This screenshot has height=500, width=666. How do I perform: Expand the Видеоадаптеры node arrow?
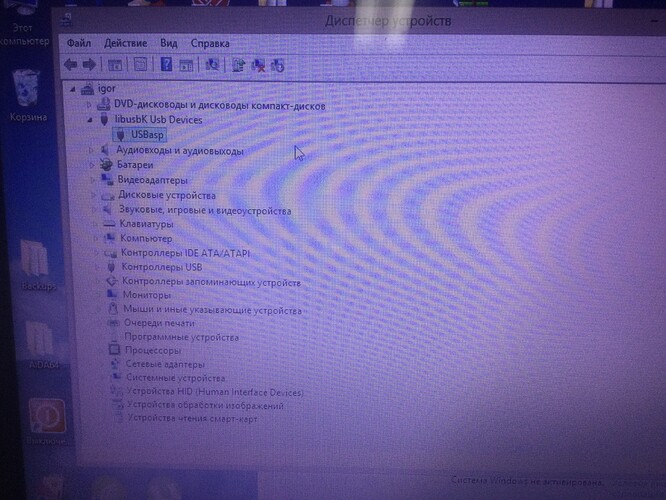(x=92, y=180)
